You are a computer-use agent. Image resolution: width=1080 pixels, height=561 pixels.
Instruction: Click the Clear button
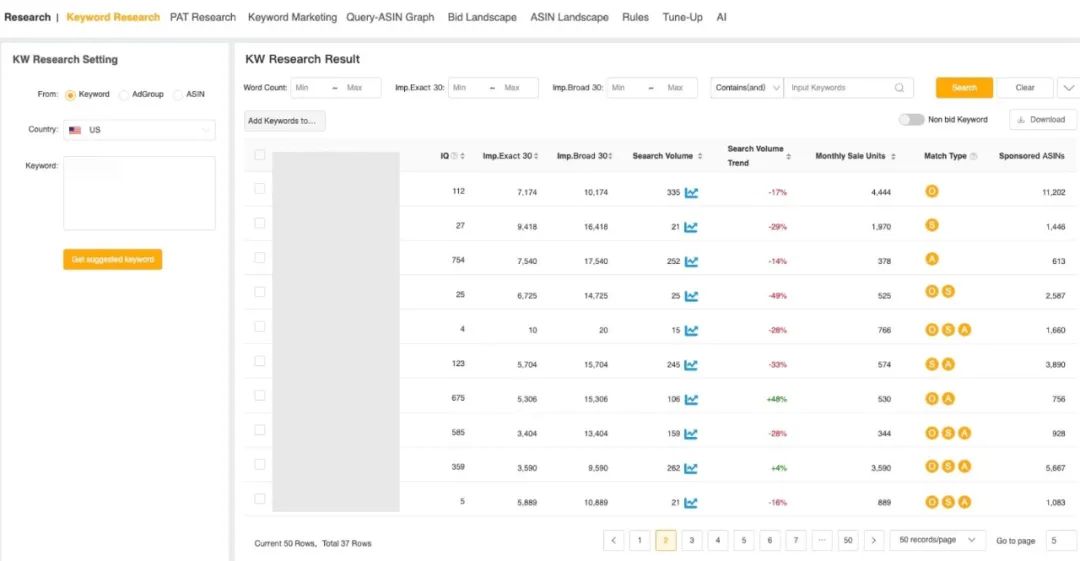1024,88
